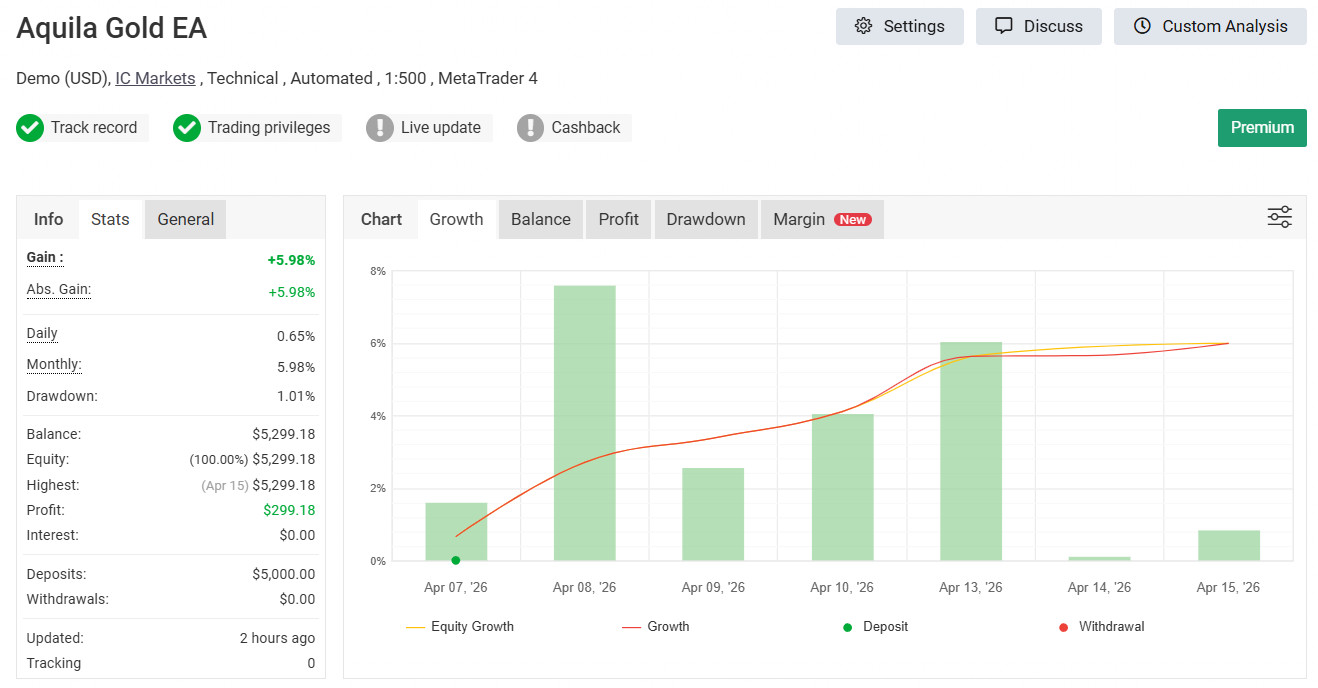Image resolution: width=1318 pixels, height=688 pixels.
Task: Switch to the Balance chart tab
Action: (x=541, y=219)
